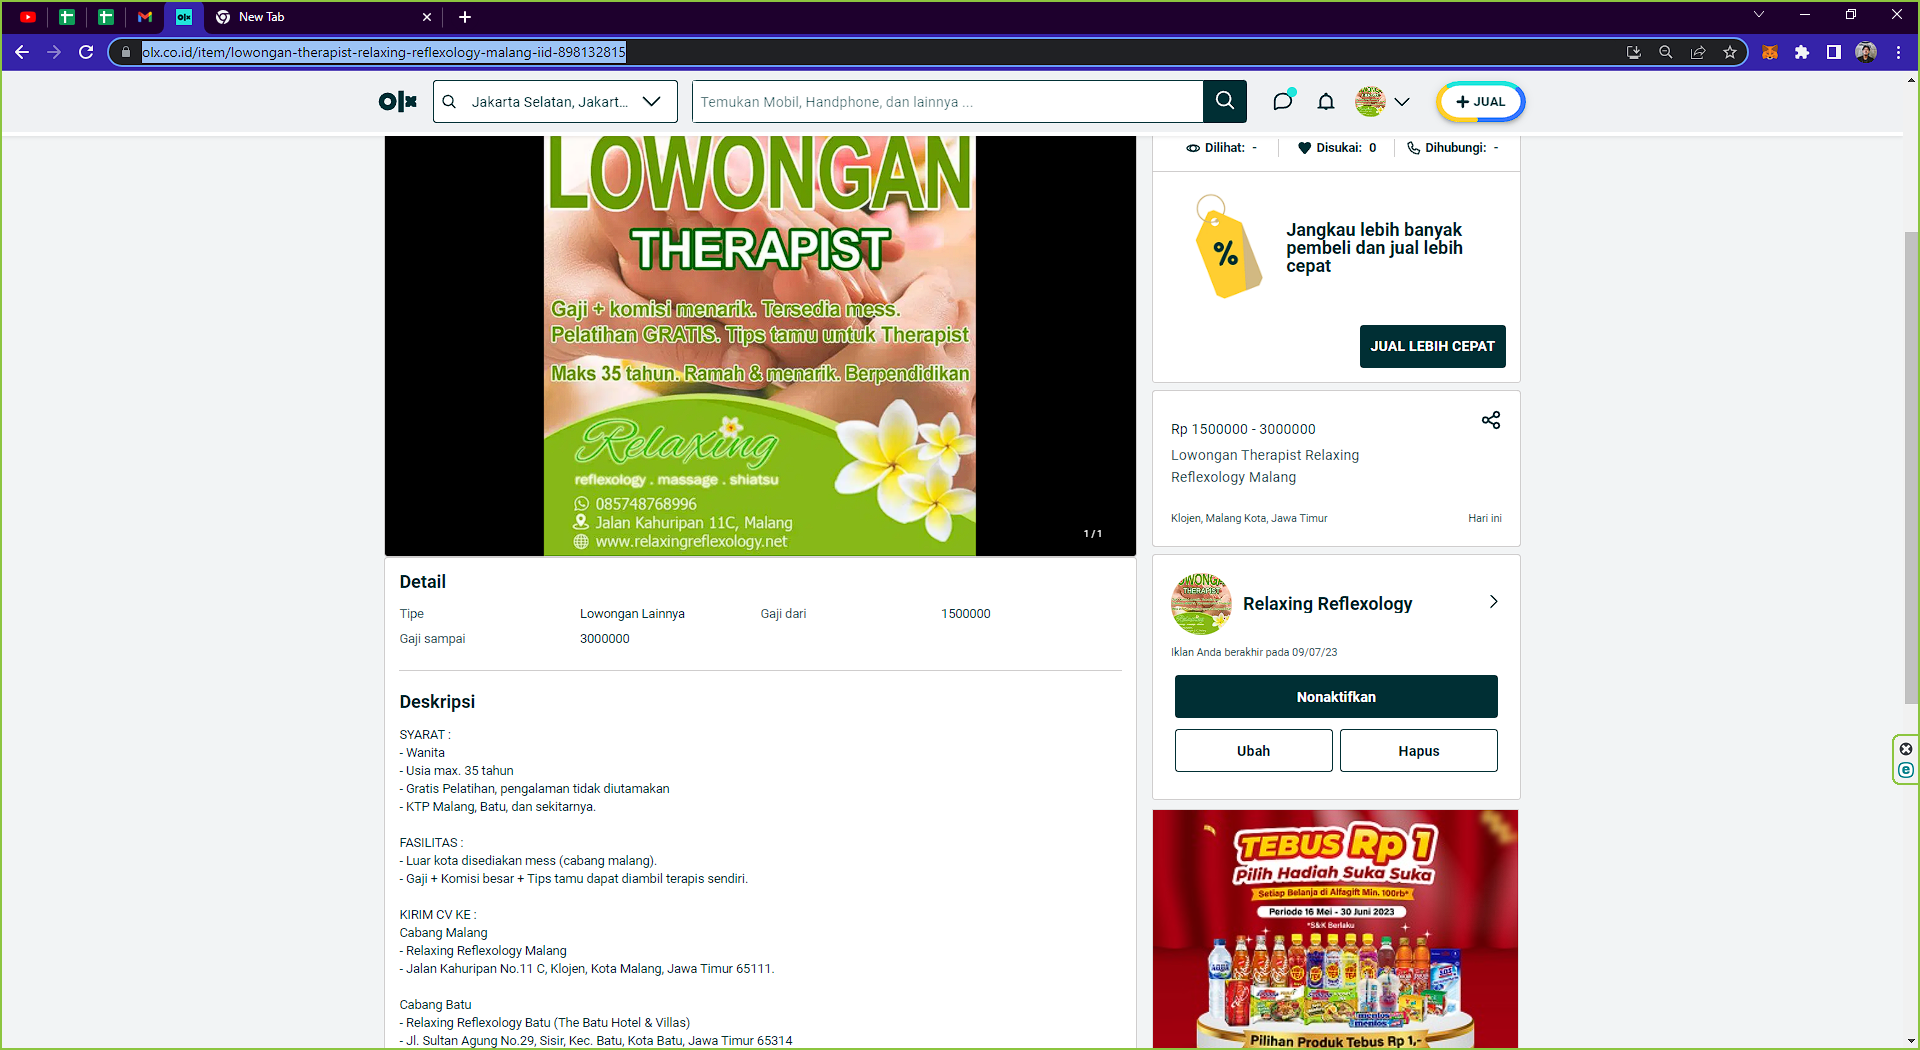The width and height of the screenshot is (1920, 1050).
Task: Click the browser address bar URL
Action: tap(384, 52)
